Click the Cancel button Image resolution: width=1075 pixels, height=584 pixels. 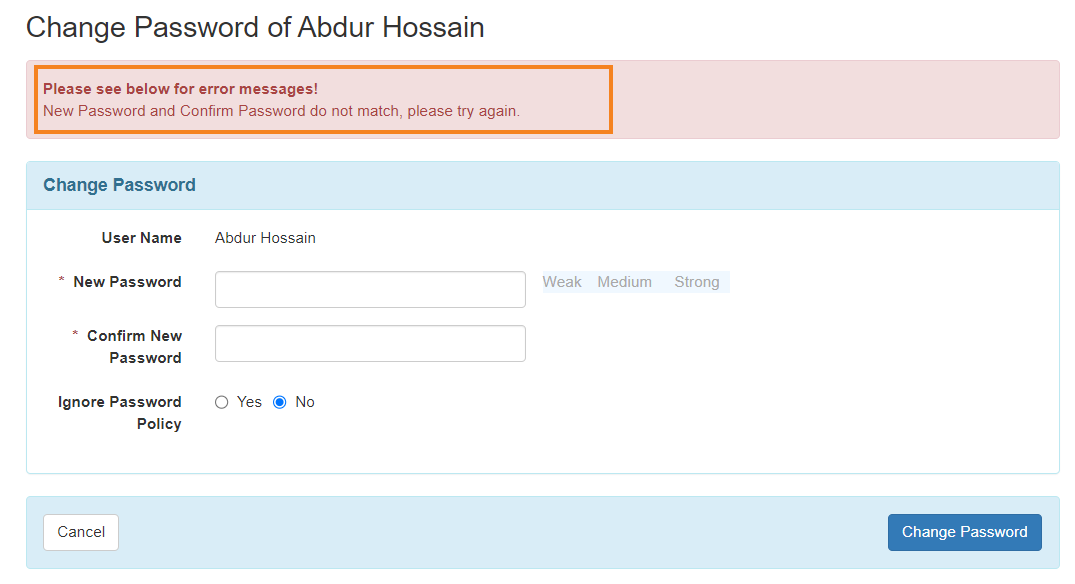coord(81,533)
